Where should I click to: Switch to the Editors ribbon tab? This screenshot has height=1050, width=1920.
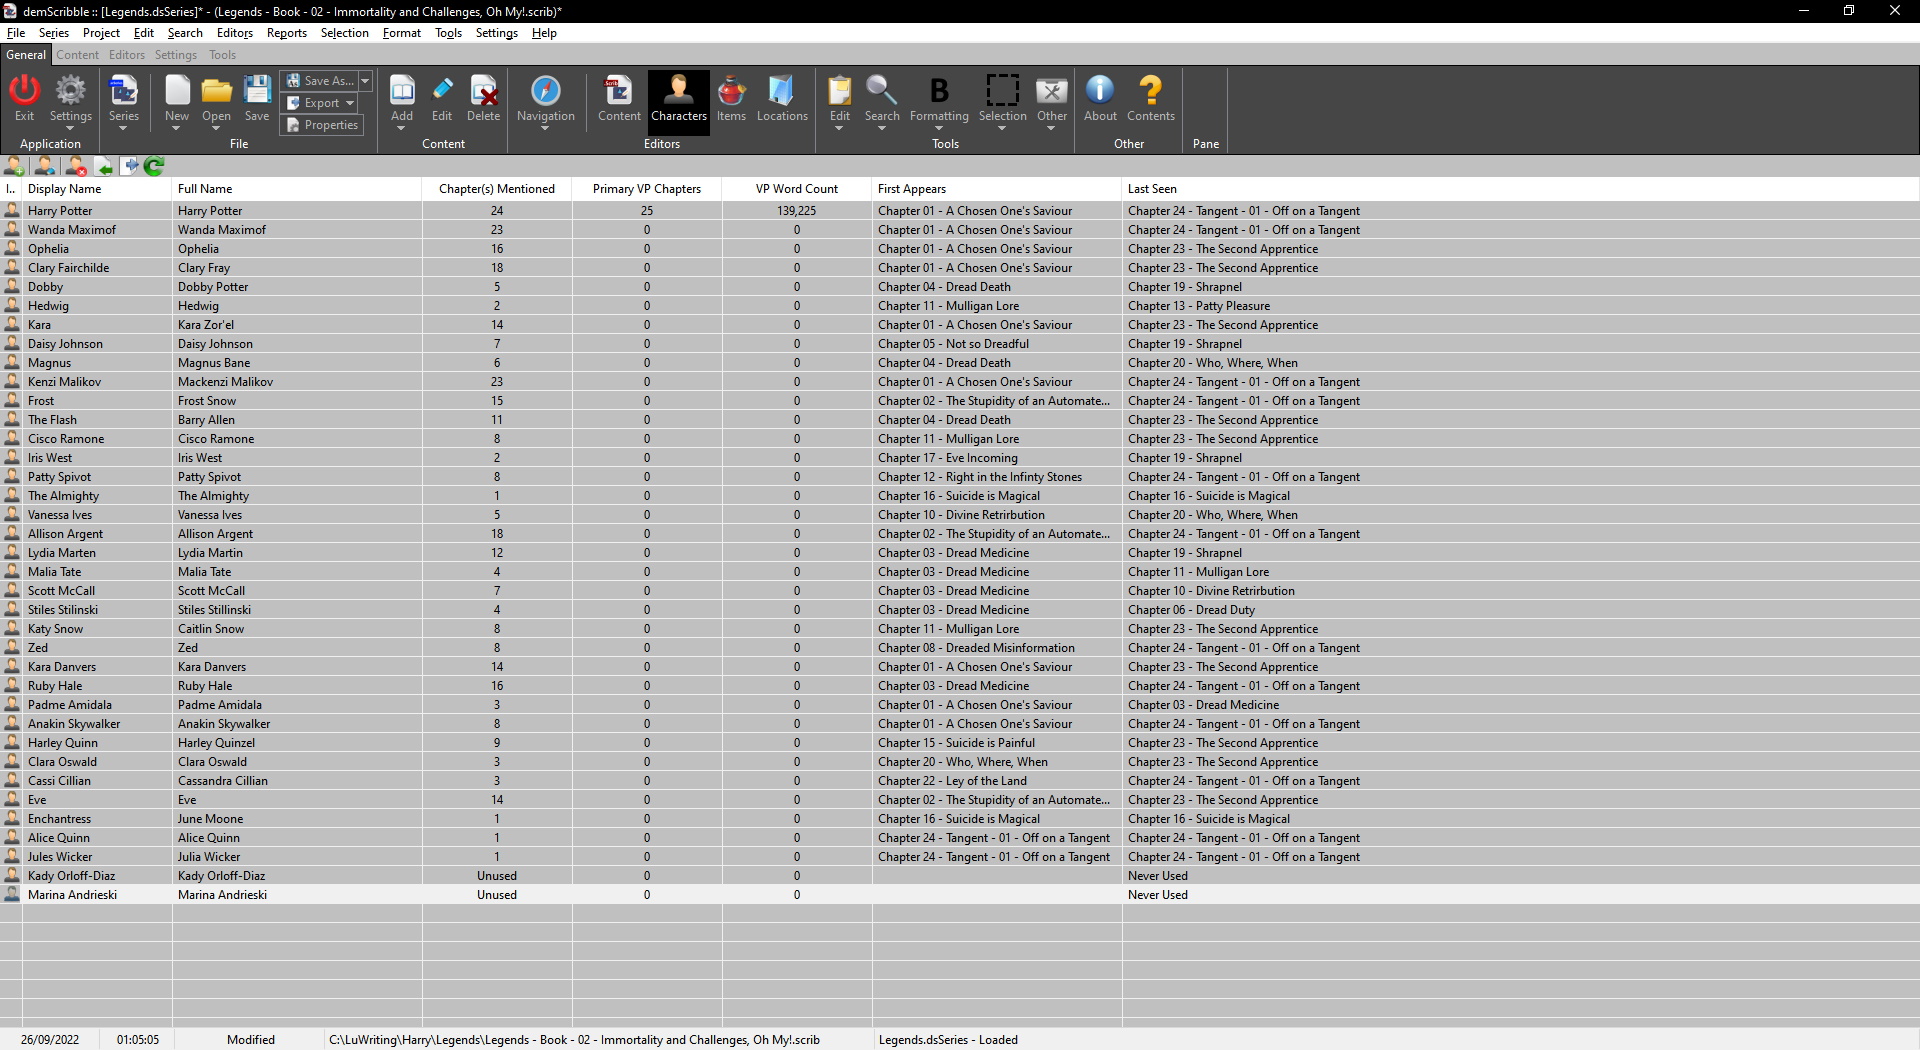[x=127, y=55]
